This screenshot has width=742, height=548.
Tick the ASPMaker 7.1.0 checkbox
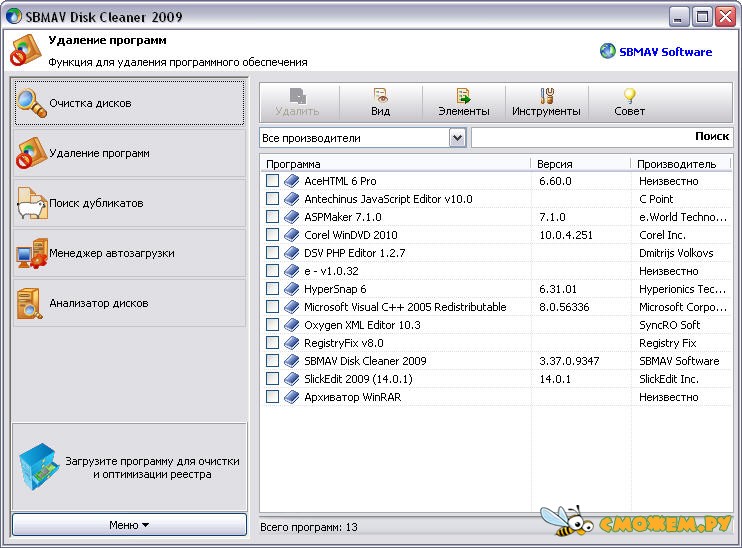coord(272,217)
